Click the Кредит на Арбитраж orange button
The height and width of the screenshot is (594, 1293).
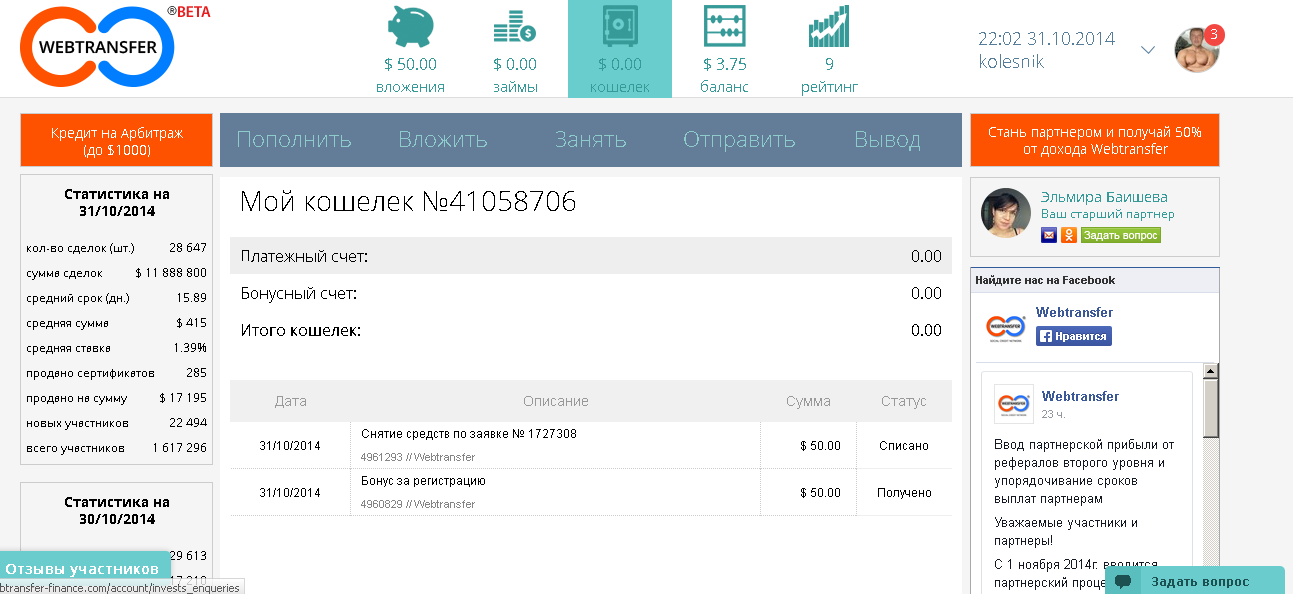pos(117,140)
